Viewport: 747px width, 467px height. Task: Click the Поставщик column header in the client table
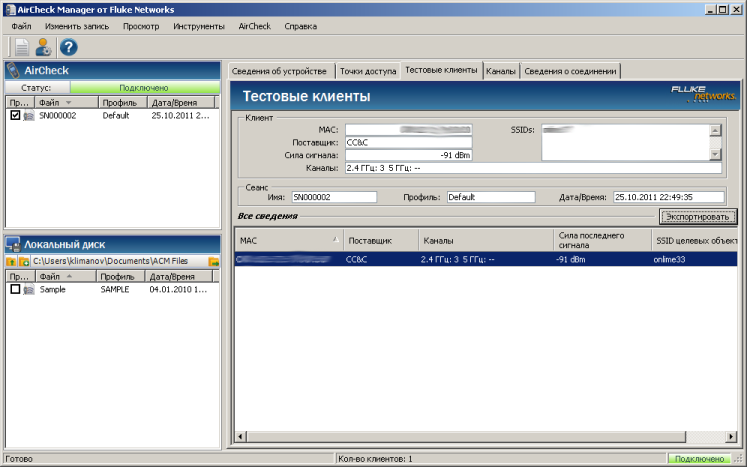pos(380,240)
